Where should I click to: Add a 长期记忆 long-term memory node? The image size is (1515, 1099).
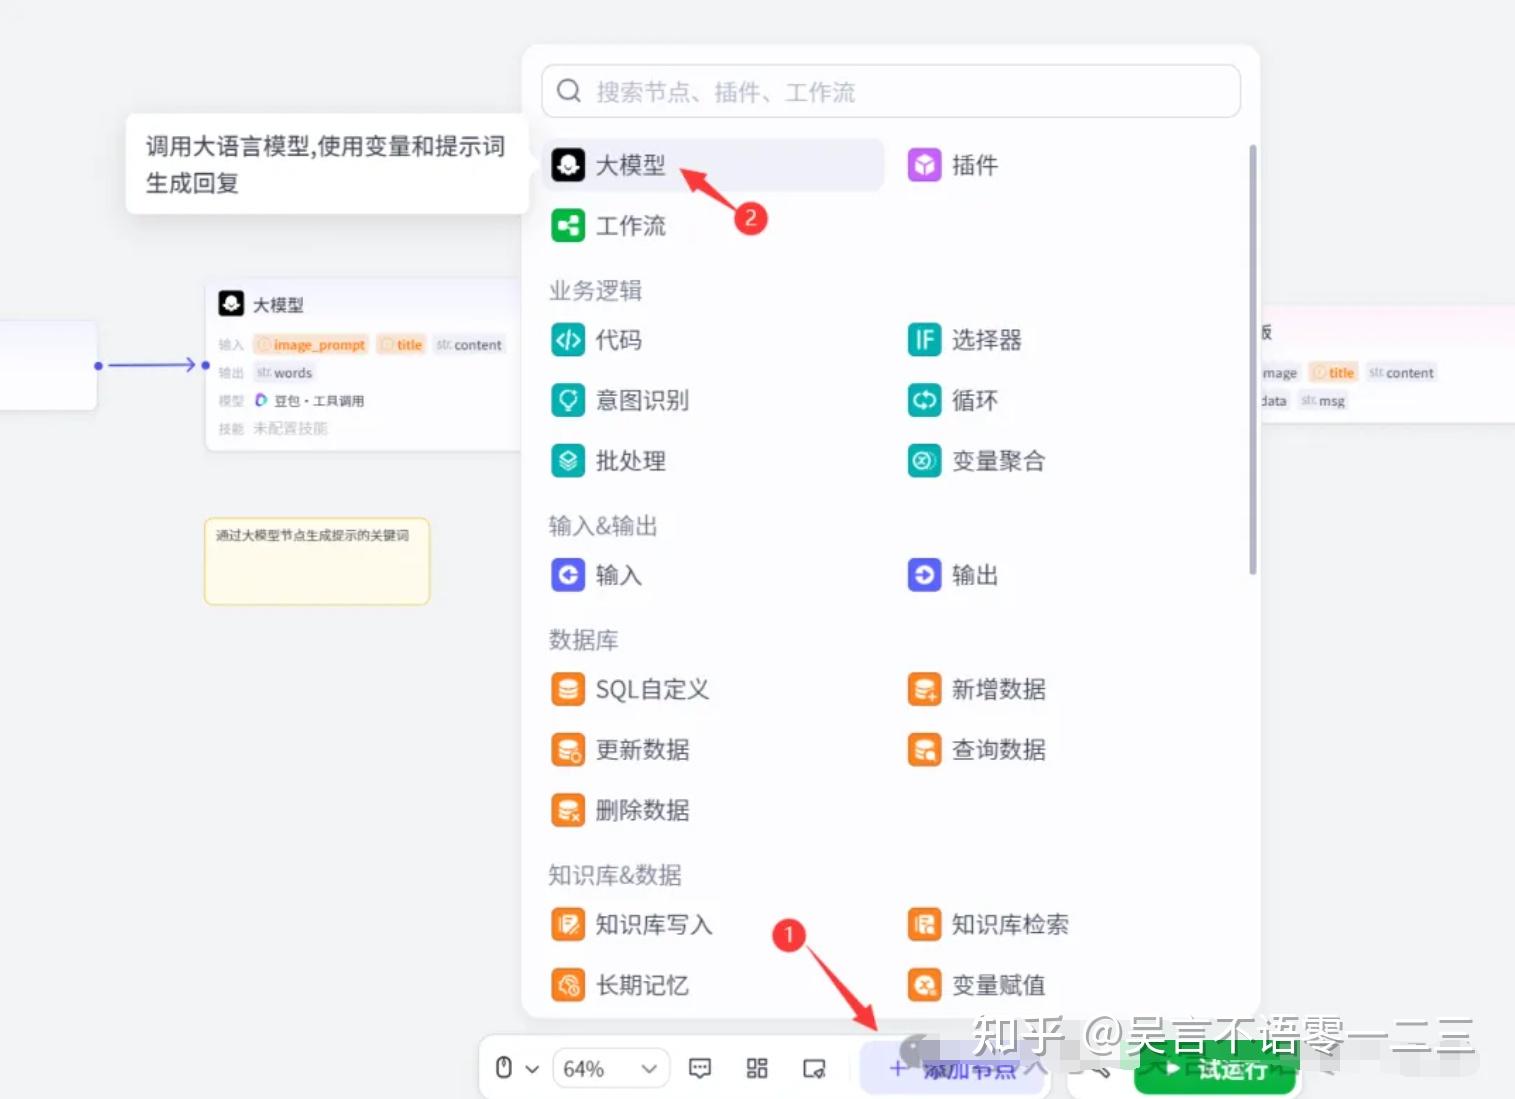click(x=642, y=984)
